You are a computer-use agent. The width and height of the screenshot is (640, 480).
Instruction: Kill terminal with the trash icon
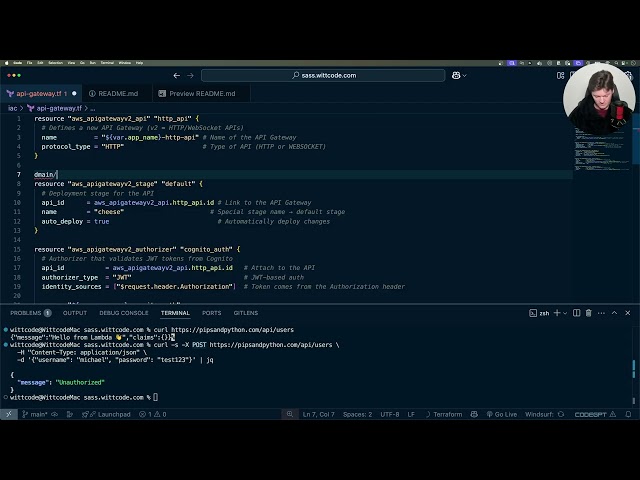click(589, 313)
